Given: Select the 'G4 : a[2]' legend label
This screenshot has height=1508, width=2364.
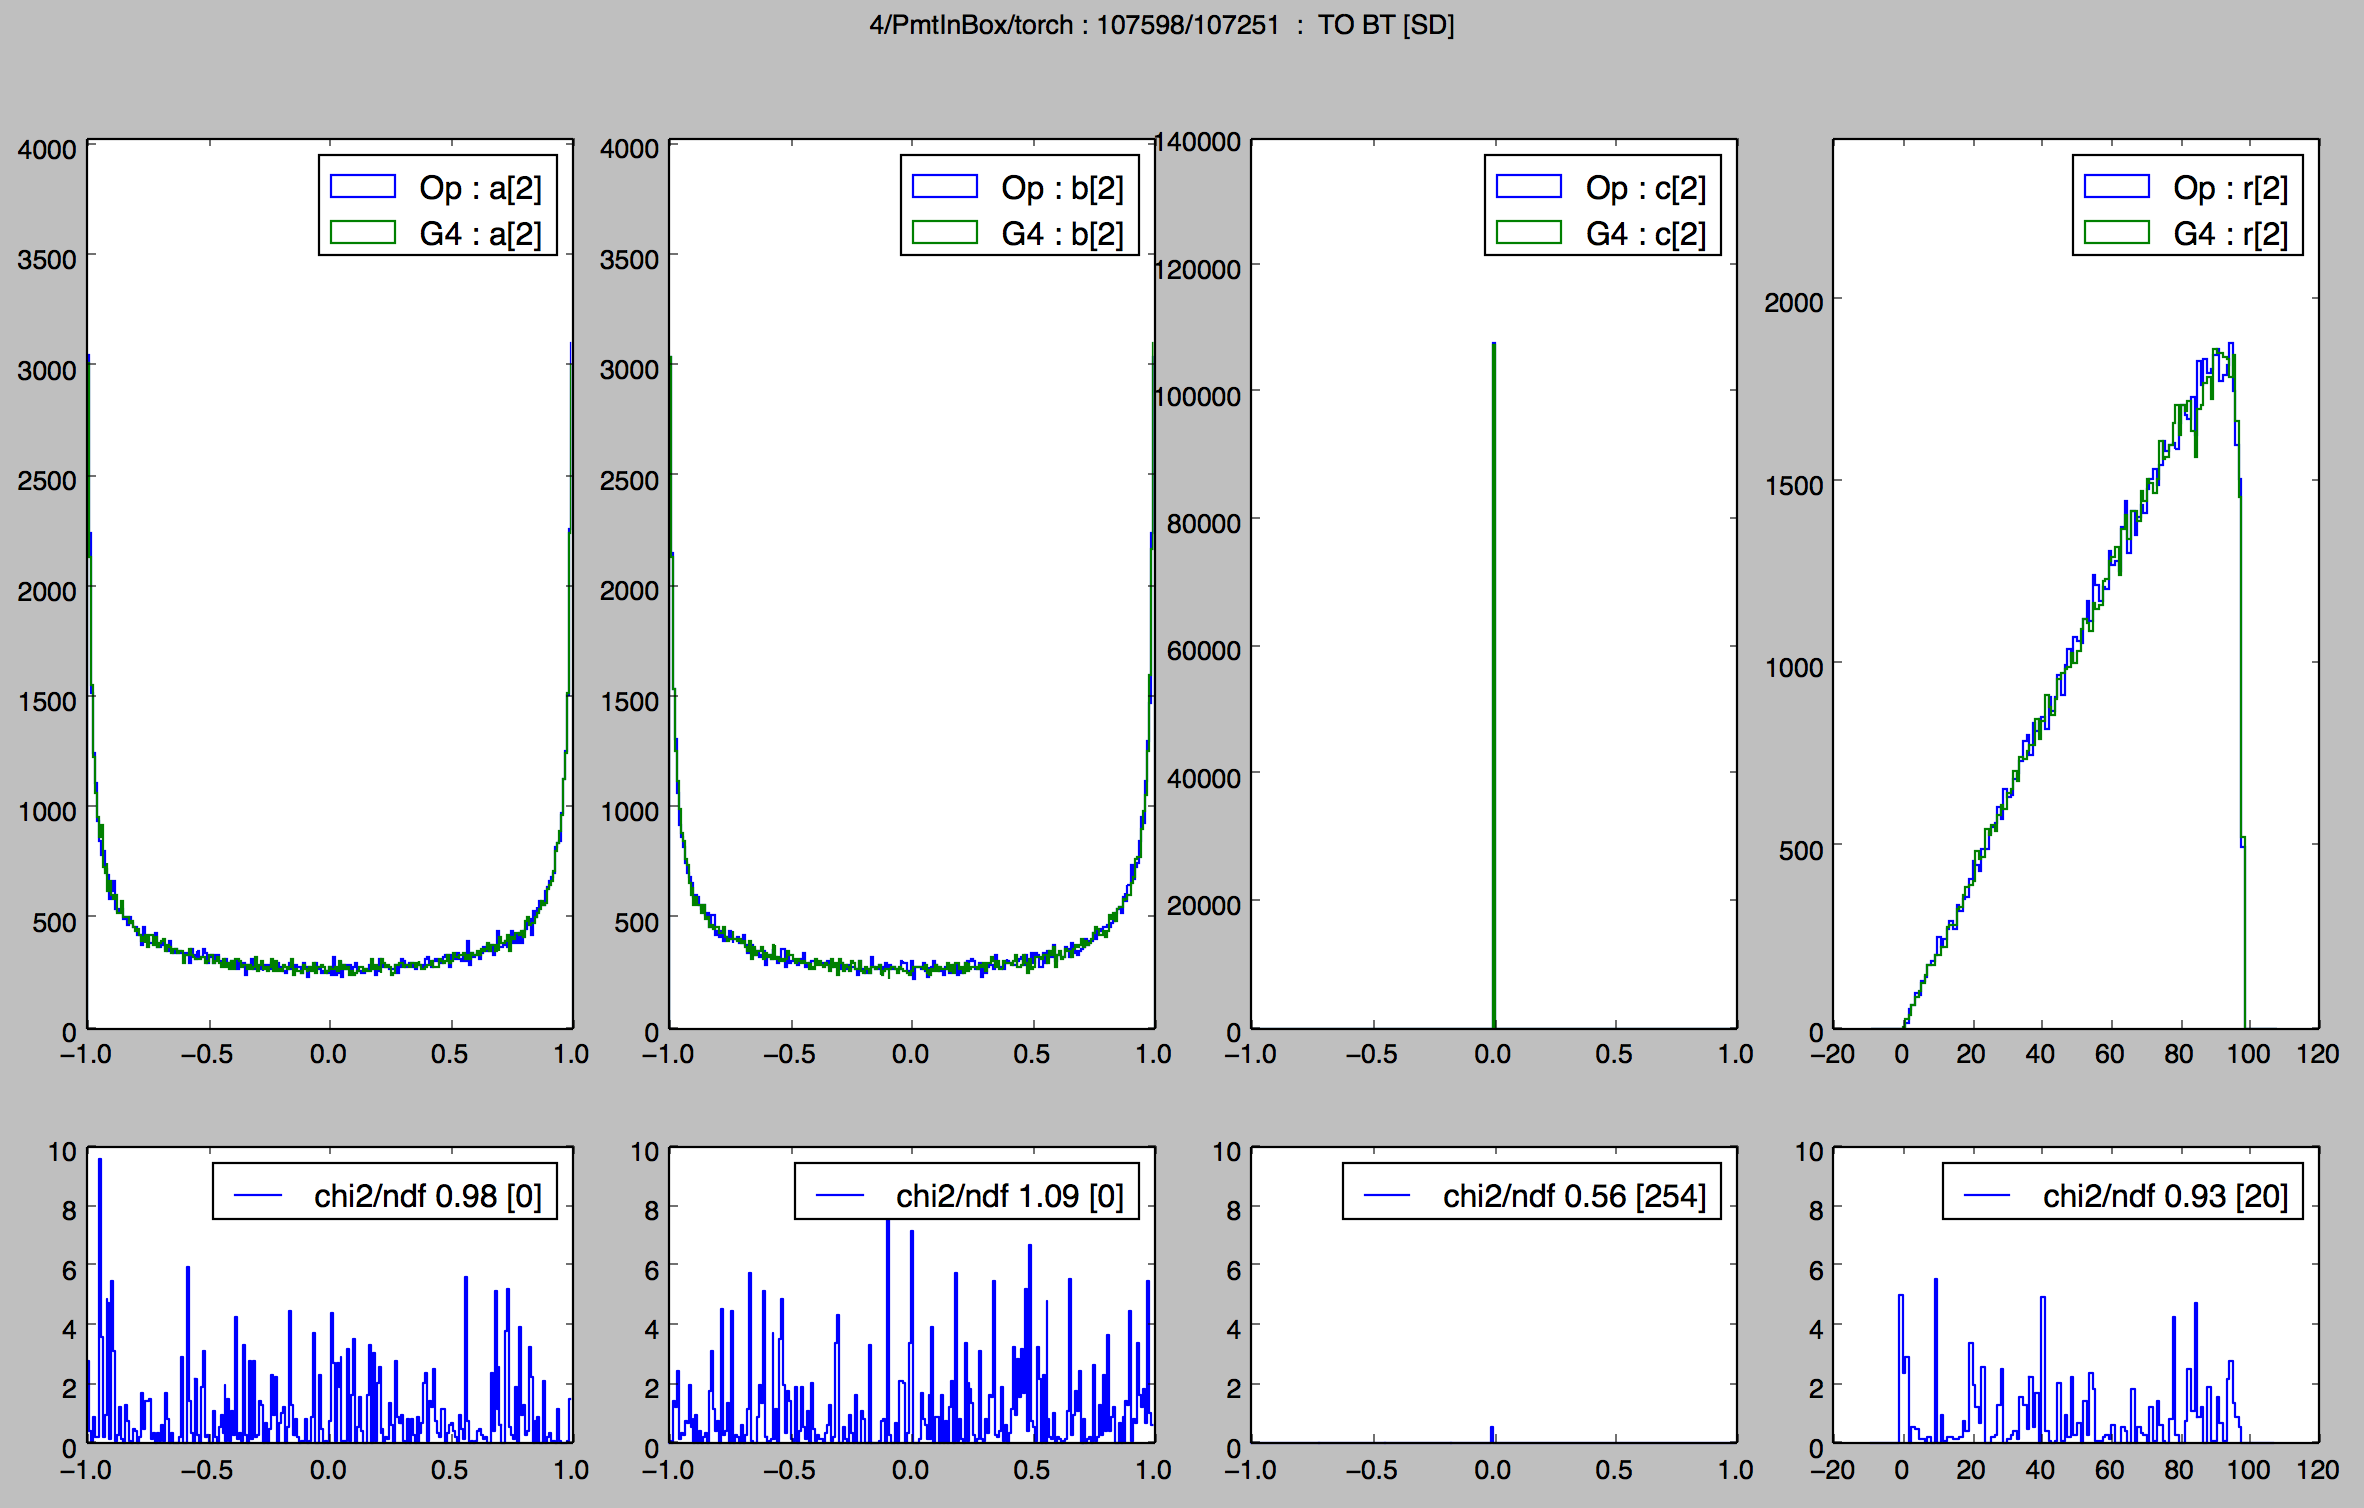Looking at the screenshot, I should coord(481,234).
